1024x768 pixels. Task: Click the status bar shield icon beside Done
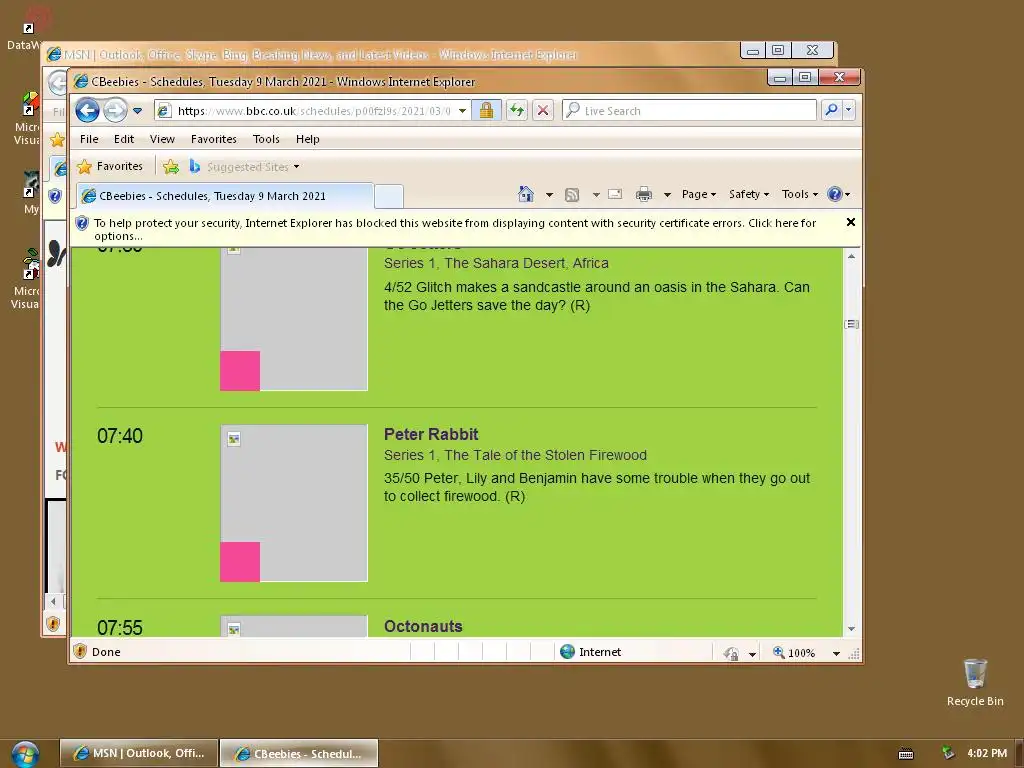[80, 651]
